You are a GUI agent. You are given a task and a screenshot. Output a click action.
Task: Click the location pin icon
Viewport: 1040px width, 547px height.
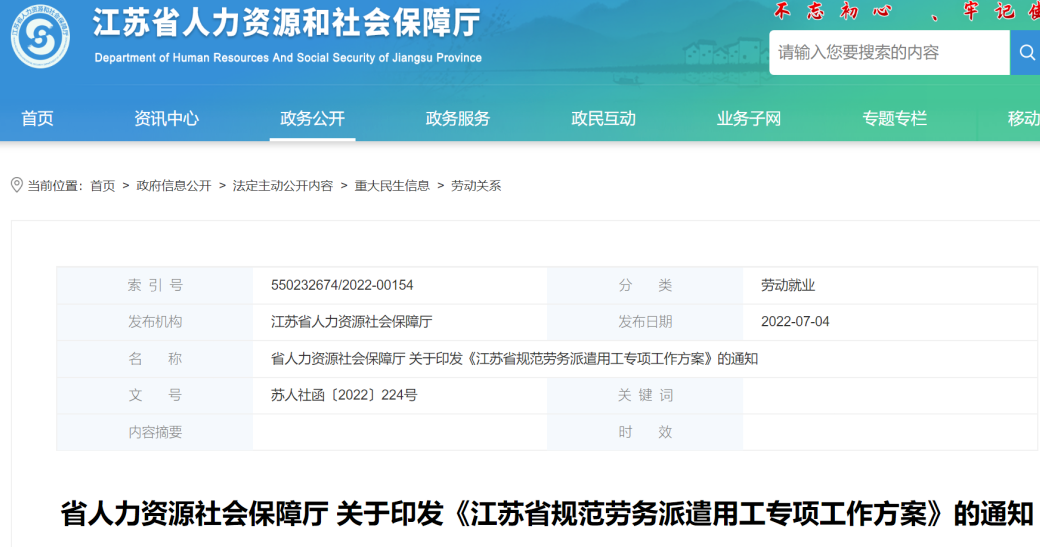[x=16, y=185]
